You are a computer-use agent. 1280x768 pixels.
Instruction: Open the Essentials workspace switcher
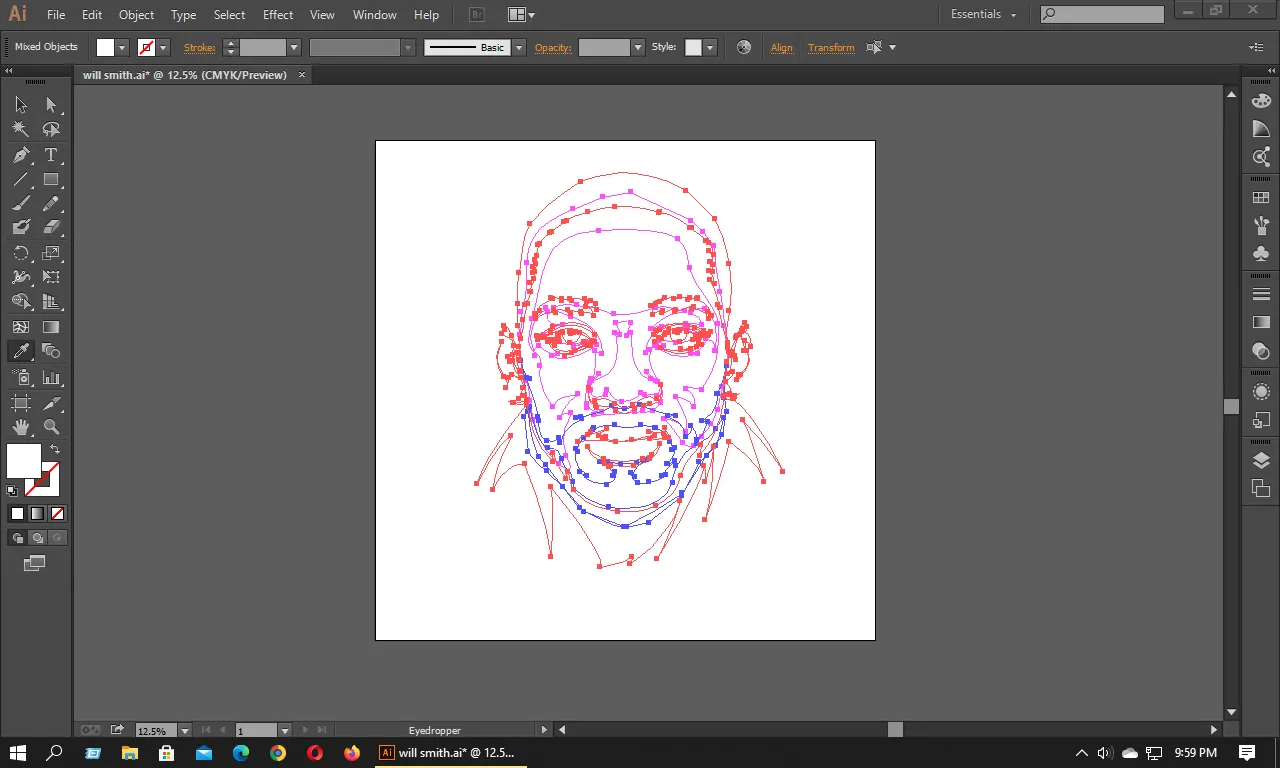983,15
